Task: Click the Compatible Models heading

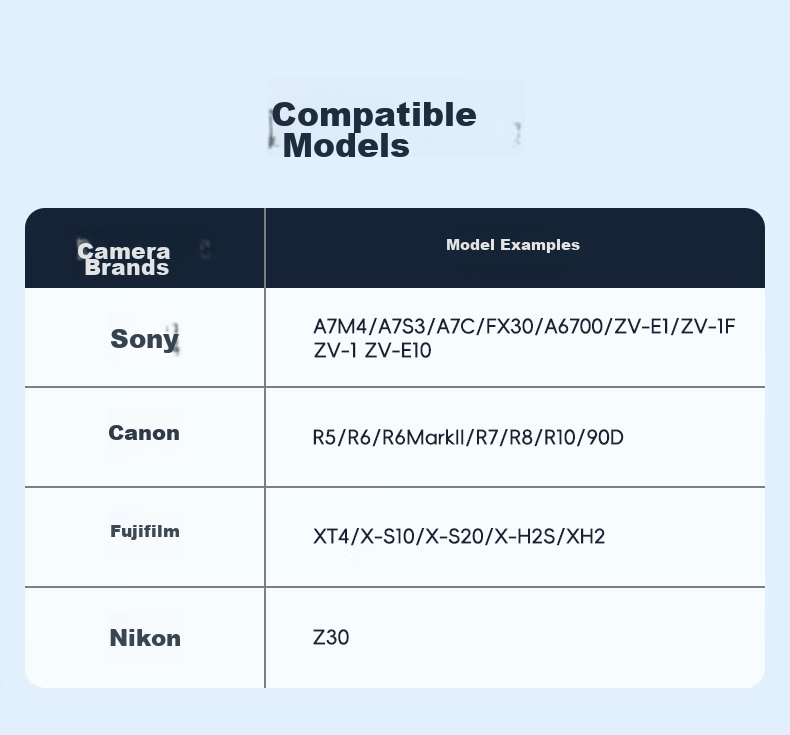Action: 373,130
